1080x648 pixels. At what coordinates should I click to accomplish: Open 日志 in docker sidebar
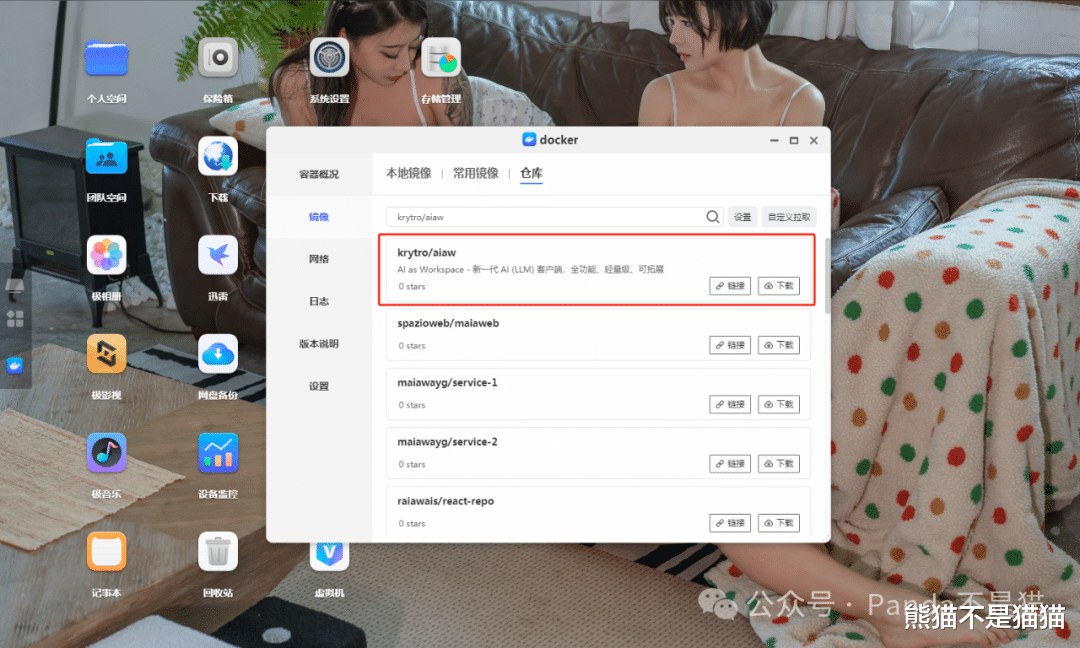(319, 302)
